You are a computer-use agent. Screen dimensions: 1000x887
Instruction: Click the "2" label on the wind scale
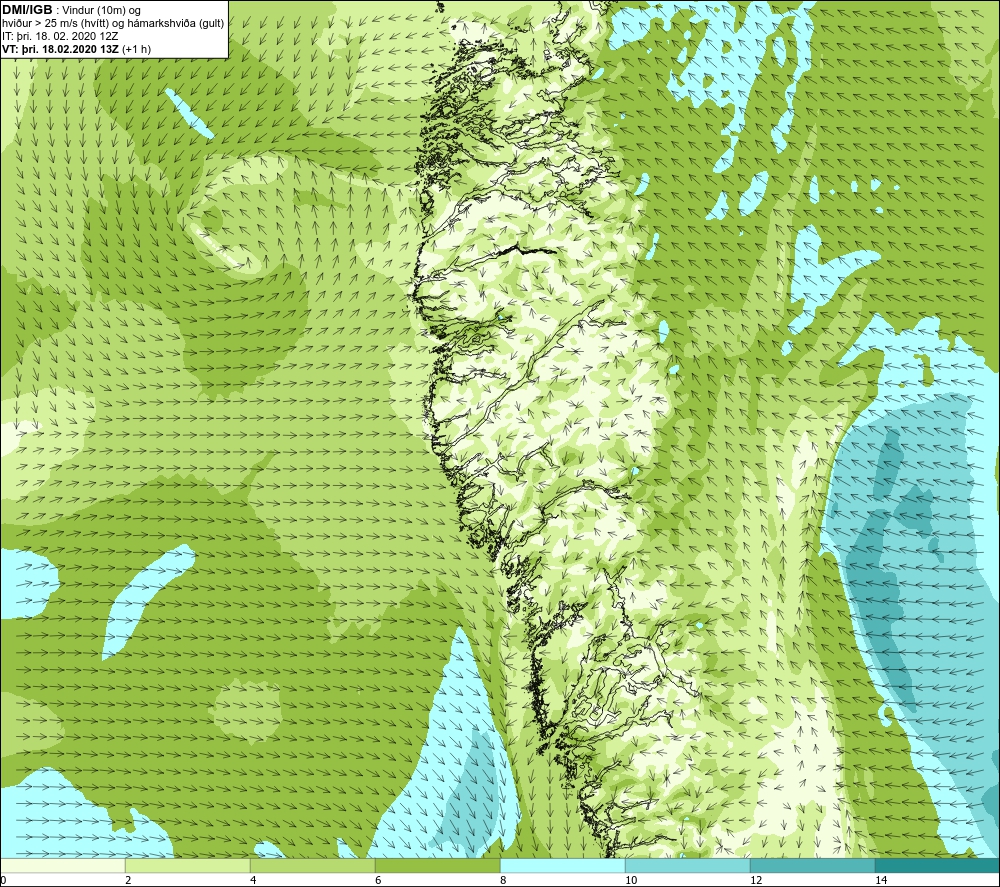(x=128, y=880)
